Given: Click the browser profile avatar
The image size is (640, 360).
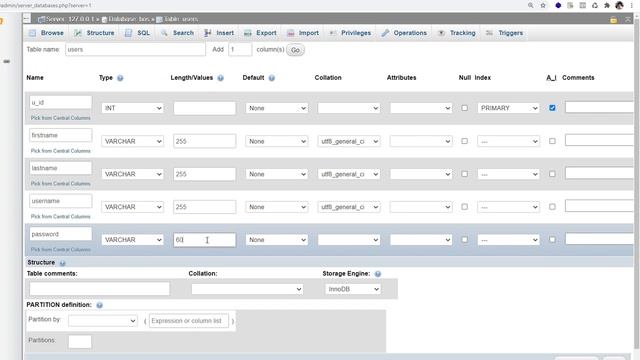Looking at the screenshot, I should (x=619, y=5).
